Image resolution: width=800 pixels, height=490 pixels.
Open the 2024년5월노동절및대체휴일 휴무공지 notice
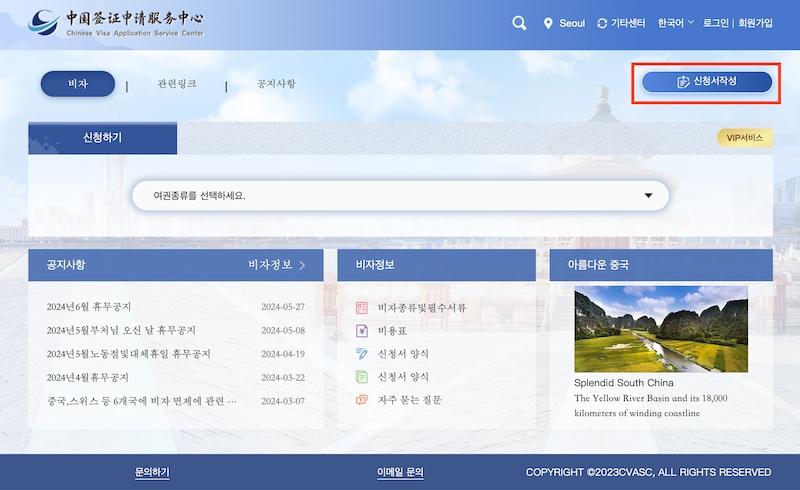[129, 354]
